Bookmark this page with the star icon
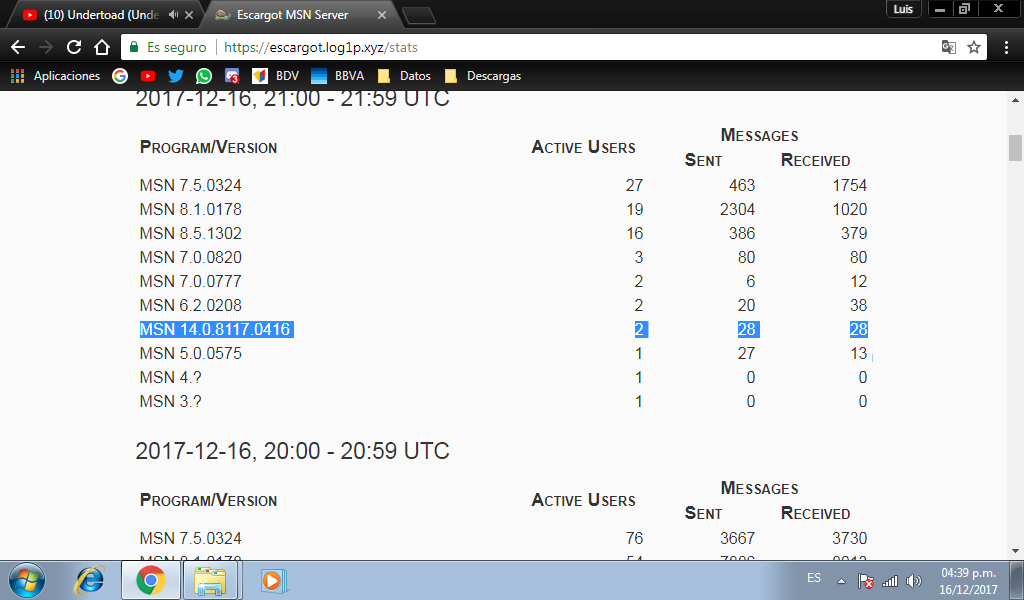1024x600 pixels. 974,47
